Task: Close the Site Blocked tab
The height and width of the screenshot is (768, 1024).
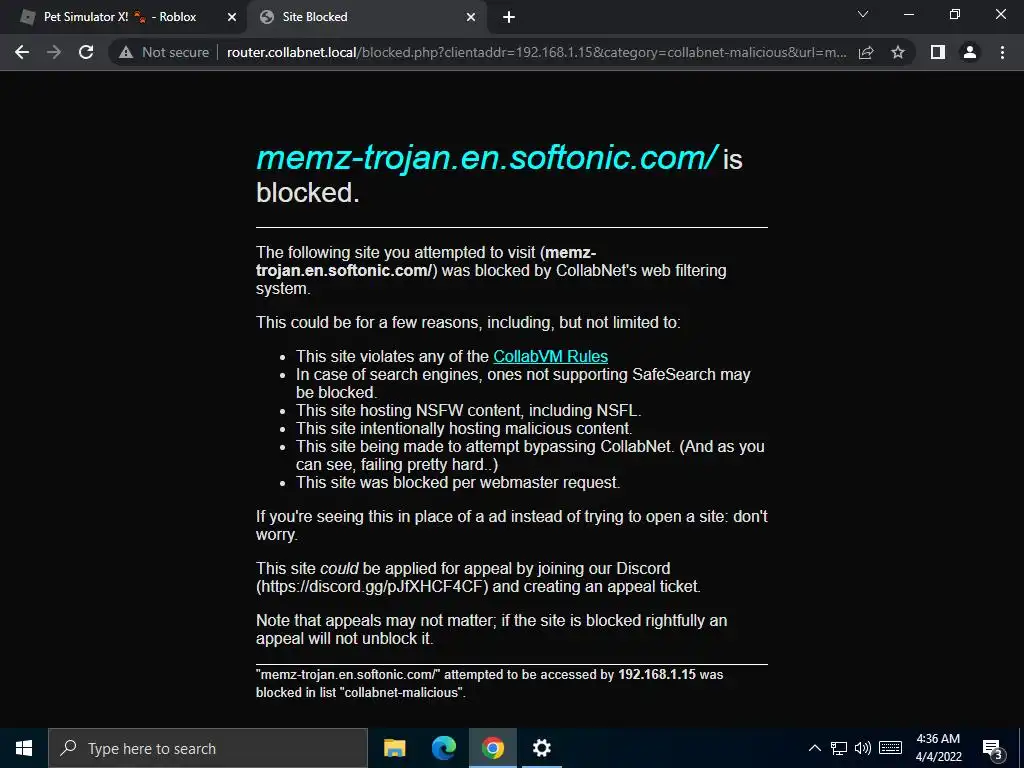Action: point(471,17)
